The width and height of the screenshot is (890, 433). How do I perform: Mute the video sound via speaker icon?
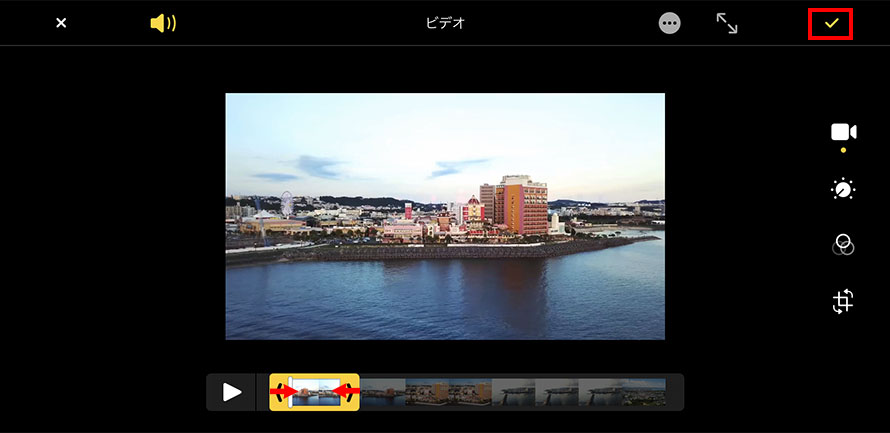[x=162, y=23]
